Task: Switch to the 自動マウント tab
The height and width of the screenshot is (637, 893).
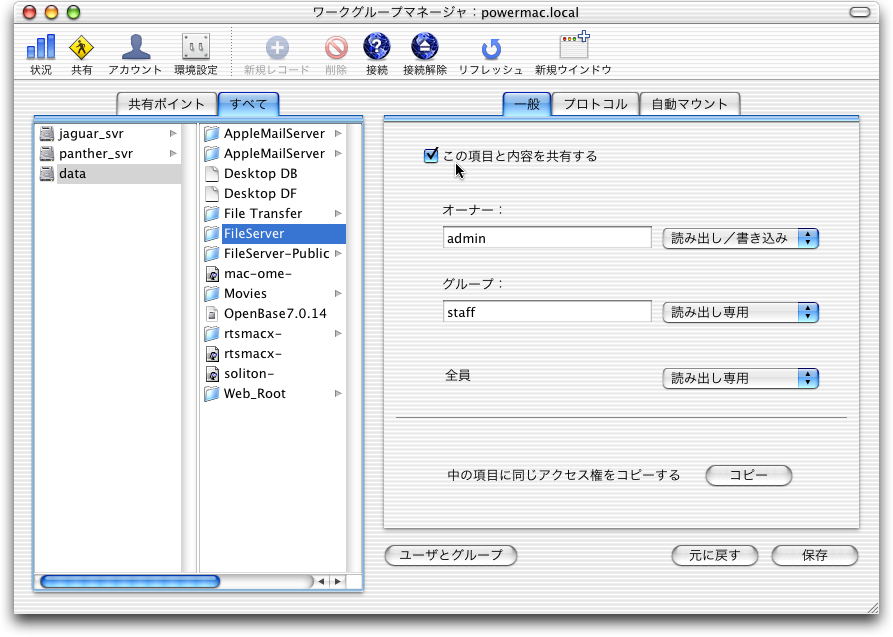Action: click(691, 103)
